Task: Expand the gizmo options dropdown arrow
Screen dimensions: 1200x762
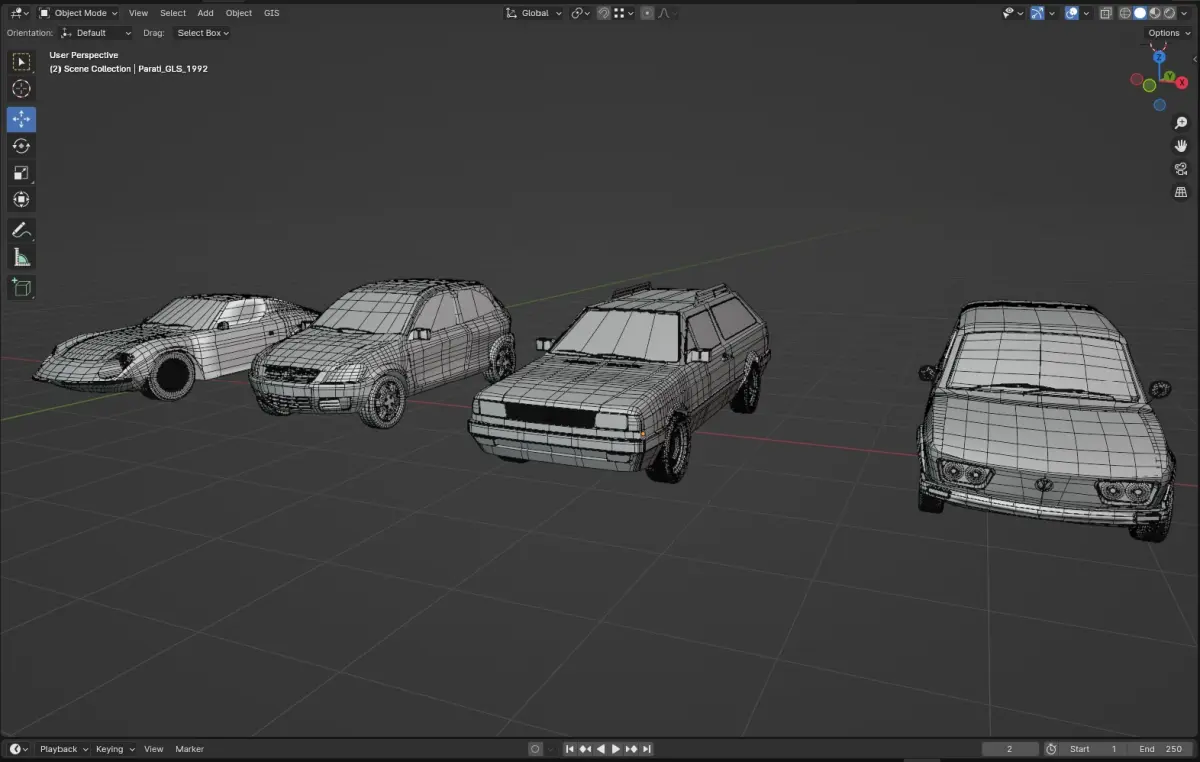Action: click(1053, 13)
